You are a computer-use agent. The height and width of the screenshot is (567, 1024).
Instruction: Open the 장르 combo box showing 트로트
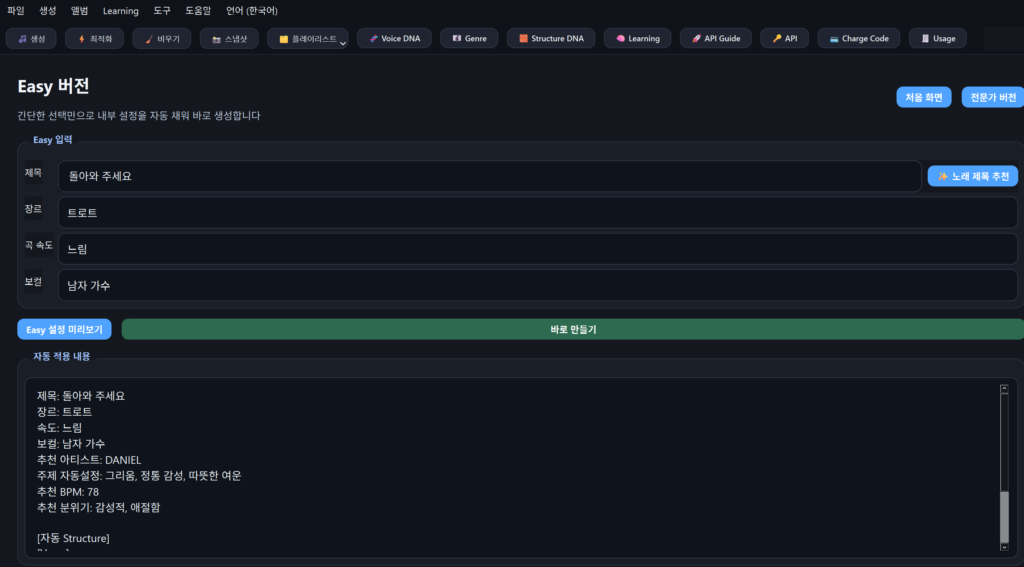[x=538, y=213]
